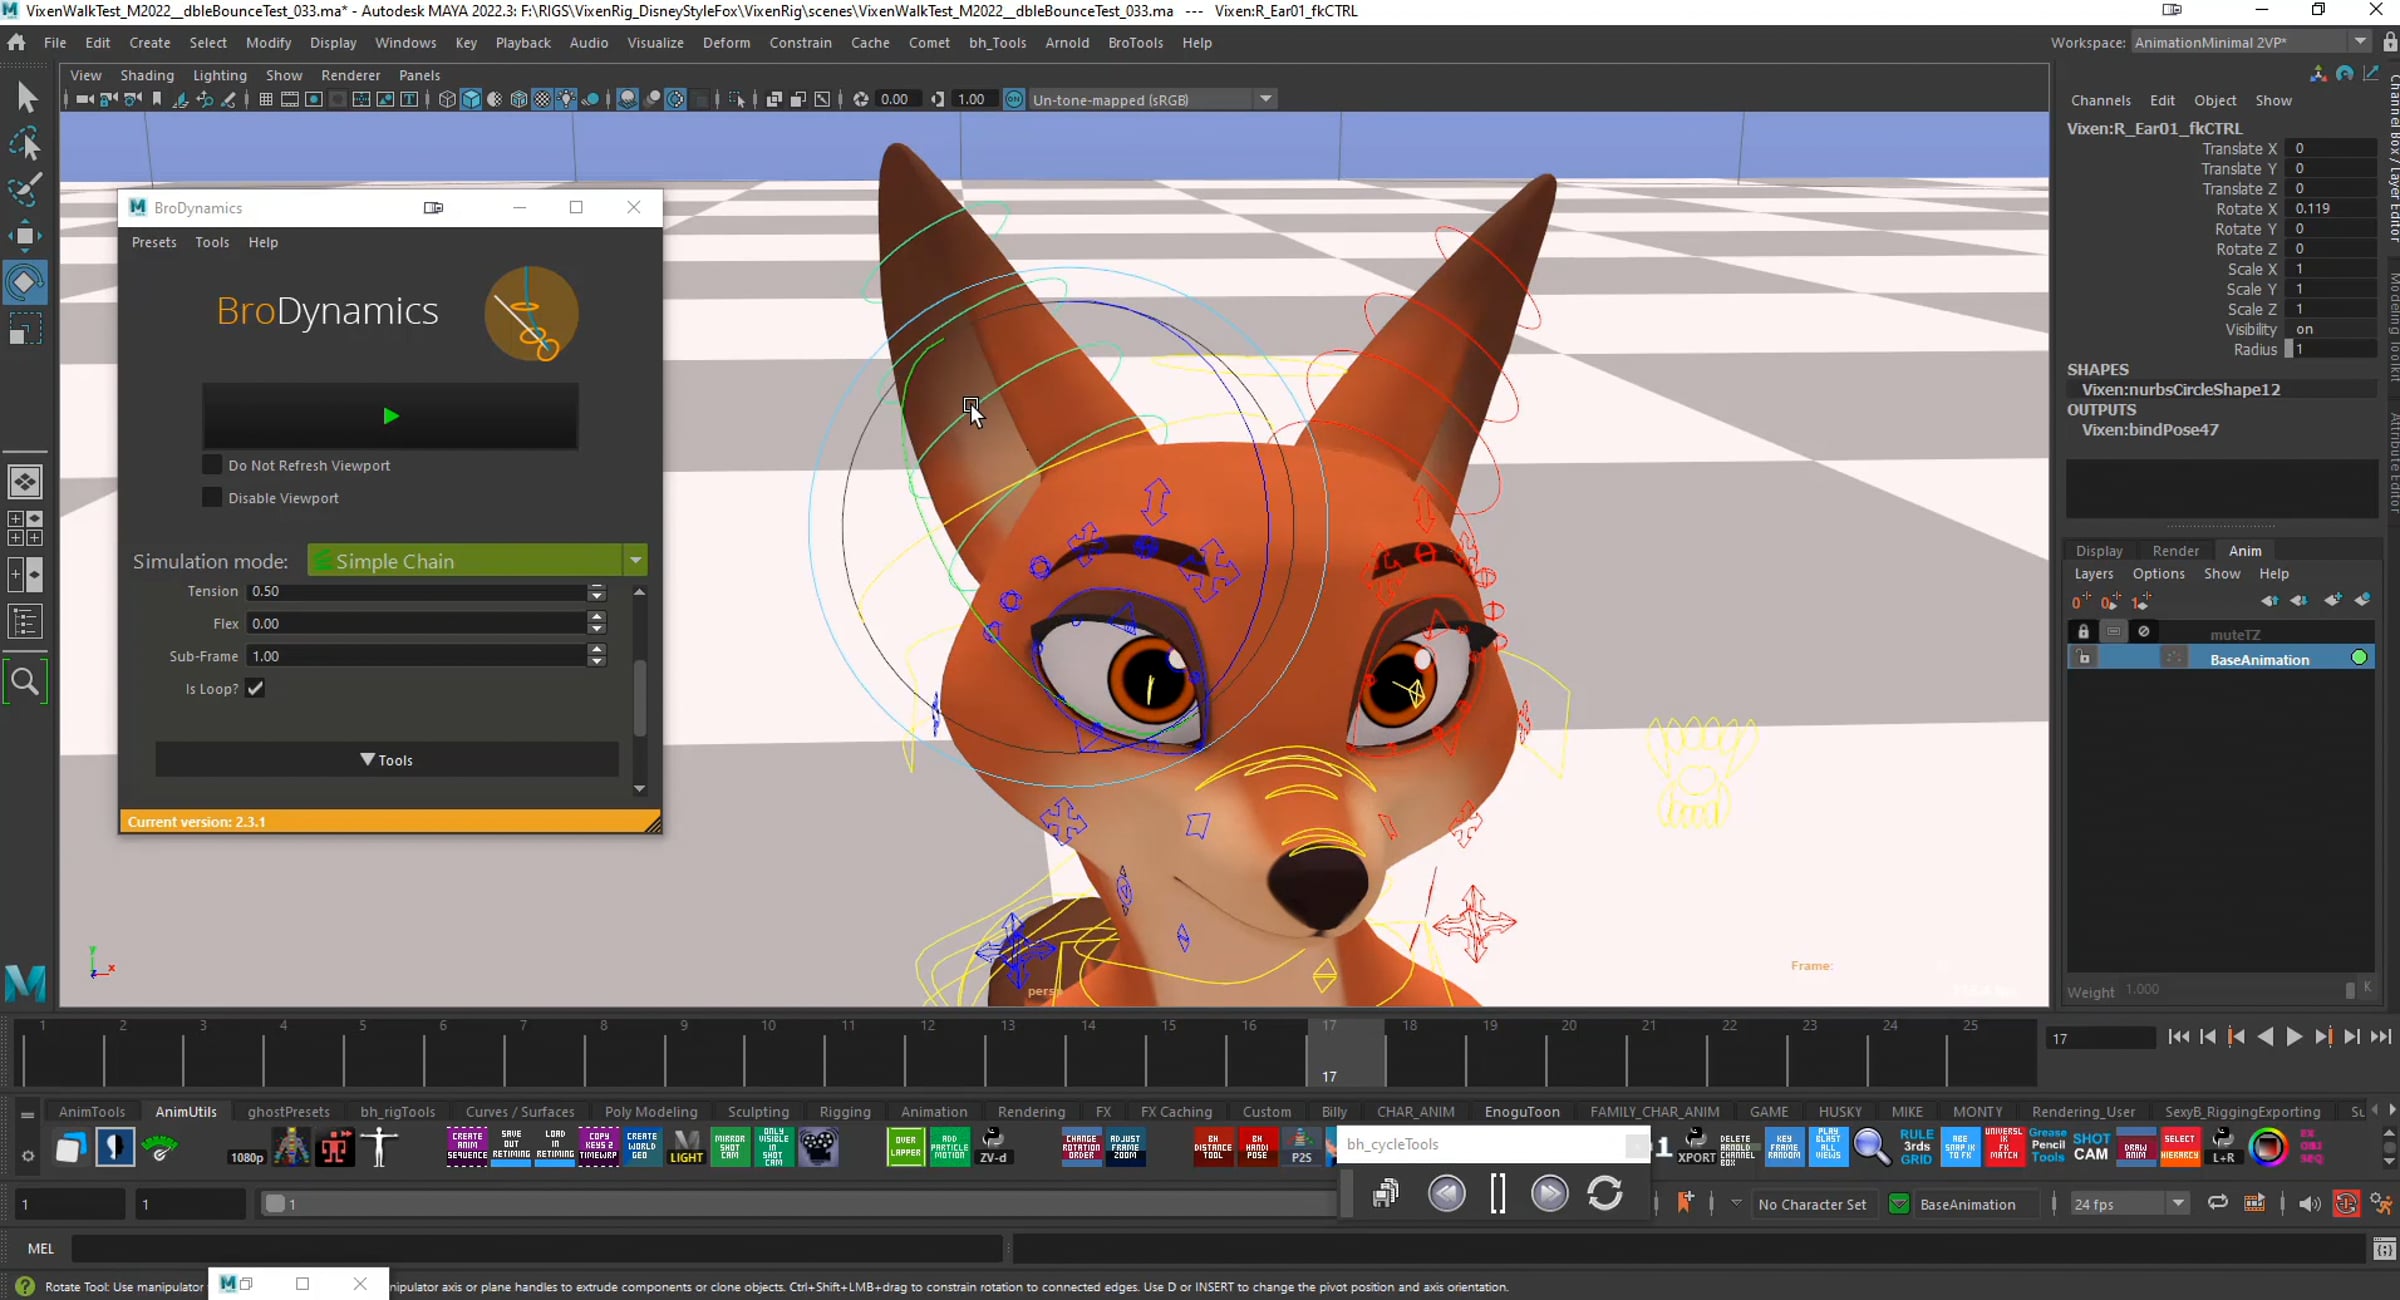
Task: Toggle the green active indicator on BaseAnimation
Action: [2359, 658]
